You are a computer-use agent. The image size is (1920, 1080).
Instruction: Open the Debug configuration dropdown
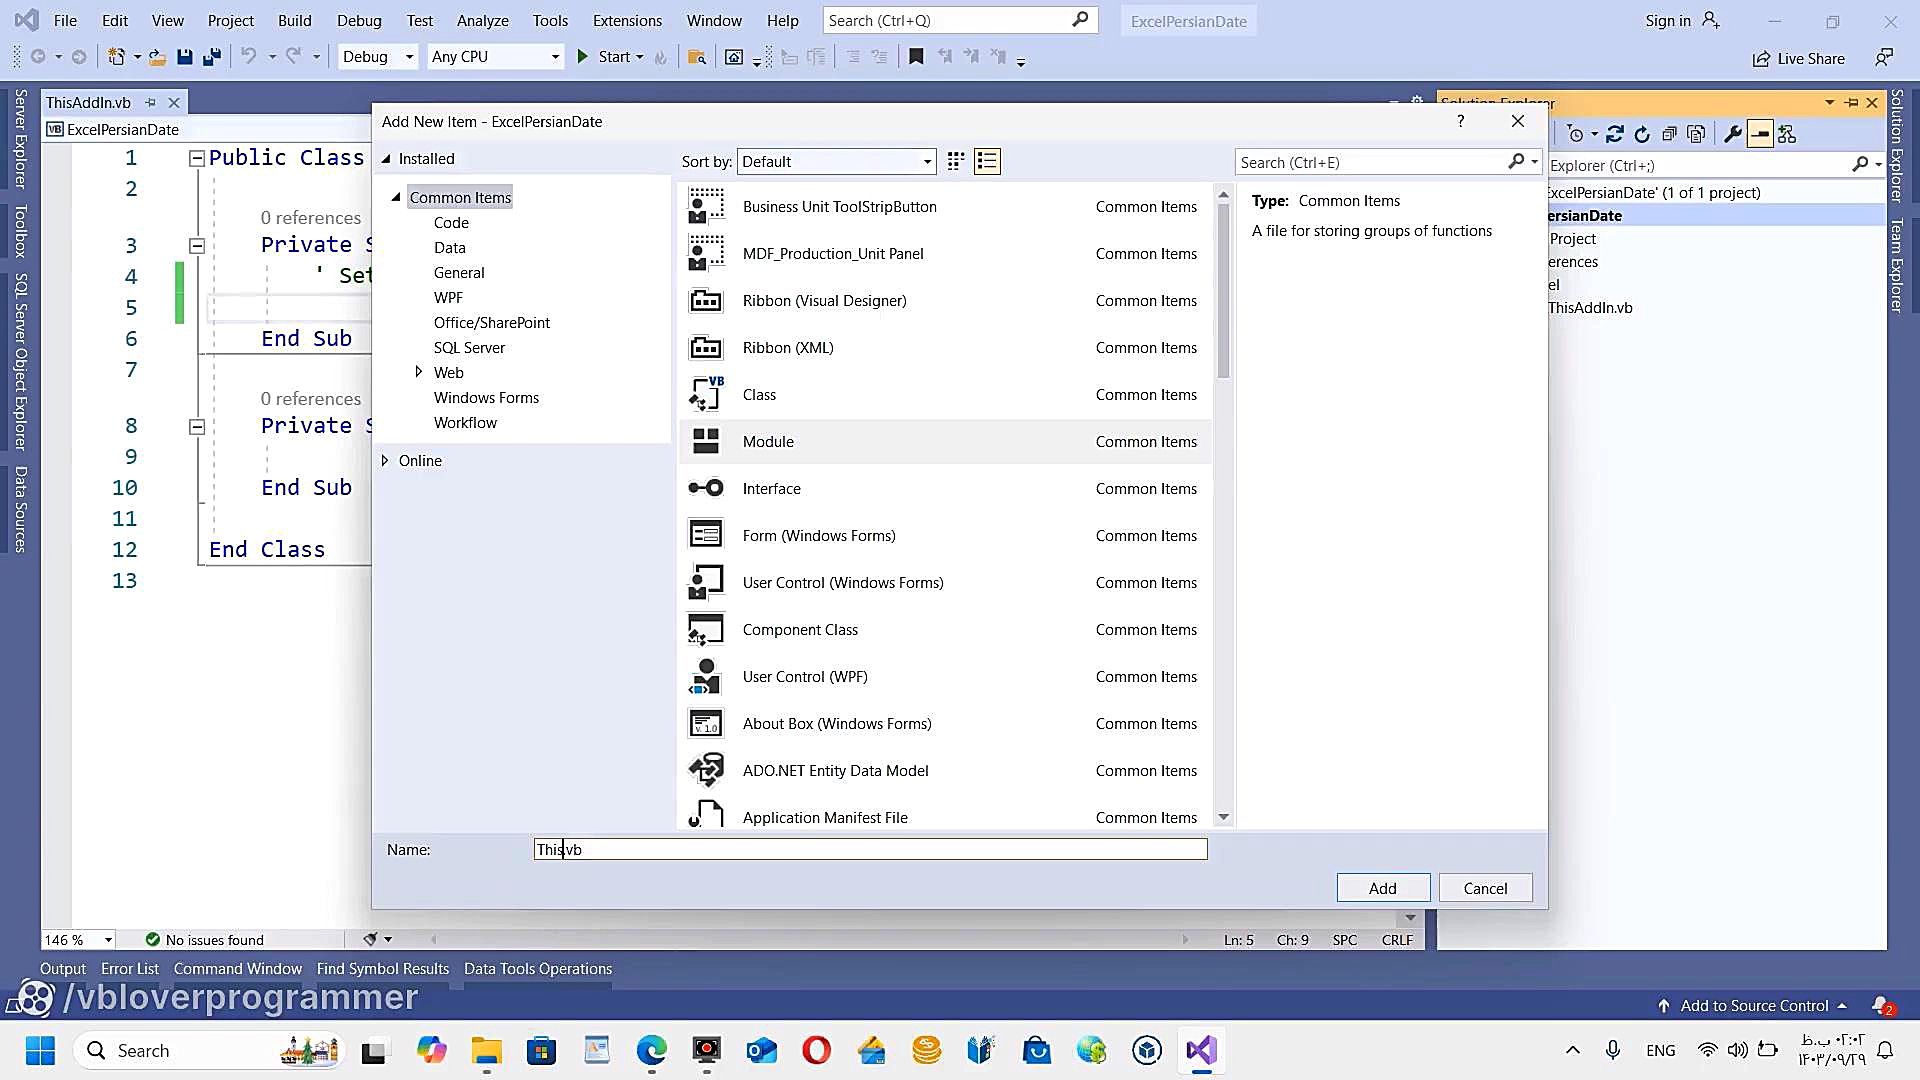(x=378, y=57)
